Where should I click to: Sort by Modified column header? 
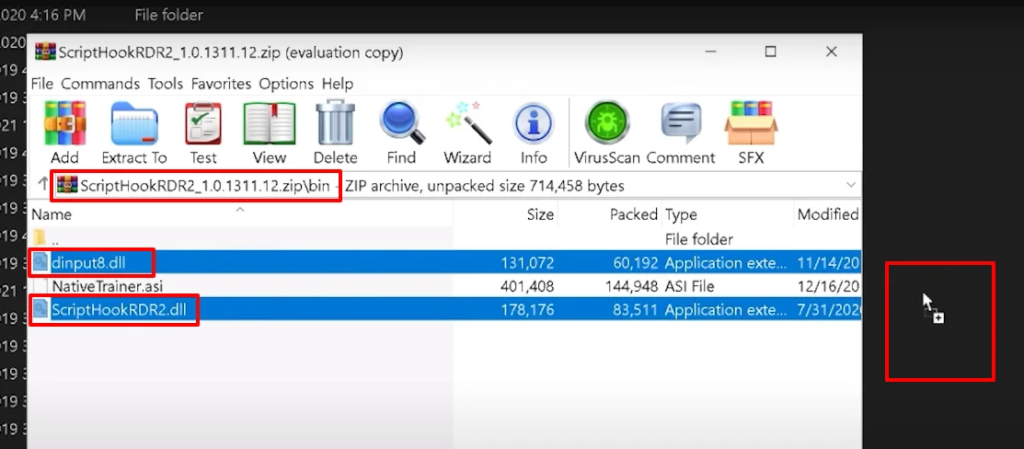[x=828, y=214]
